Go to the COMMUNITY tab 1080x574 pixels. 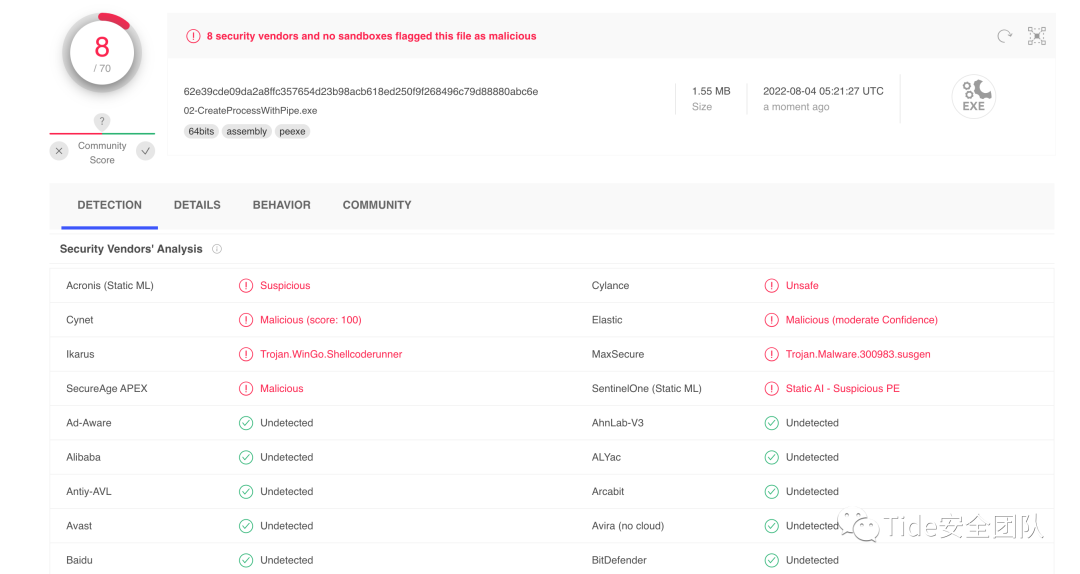[377, 205]
